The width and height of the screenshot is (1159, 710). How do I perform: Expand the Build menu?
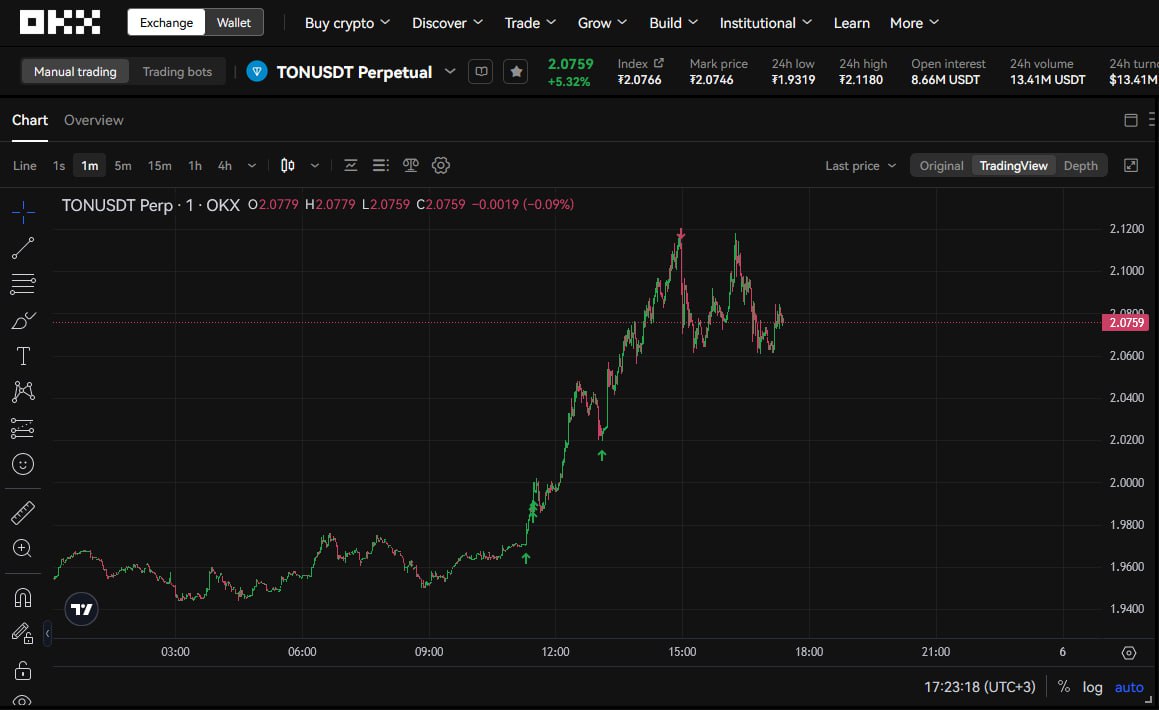pyautogui.click(x=673, y=23)
